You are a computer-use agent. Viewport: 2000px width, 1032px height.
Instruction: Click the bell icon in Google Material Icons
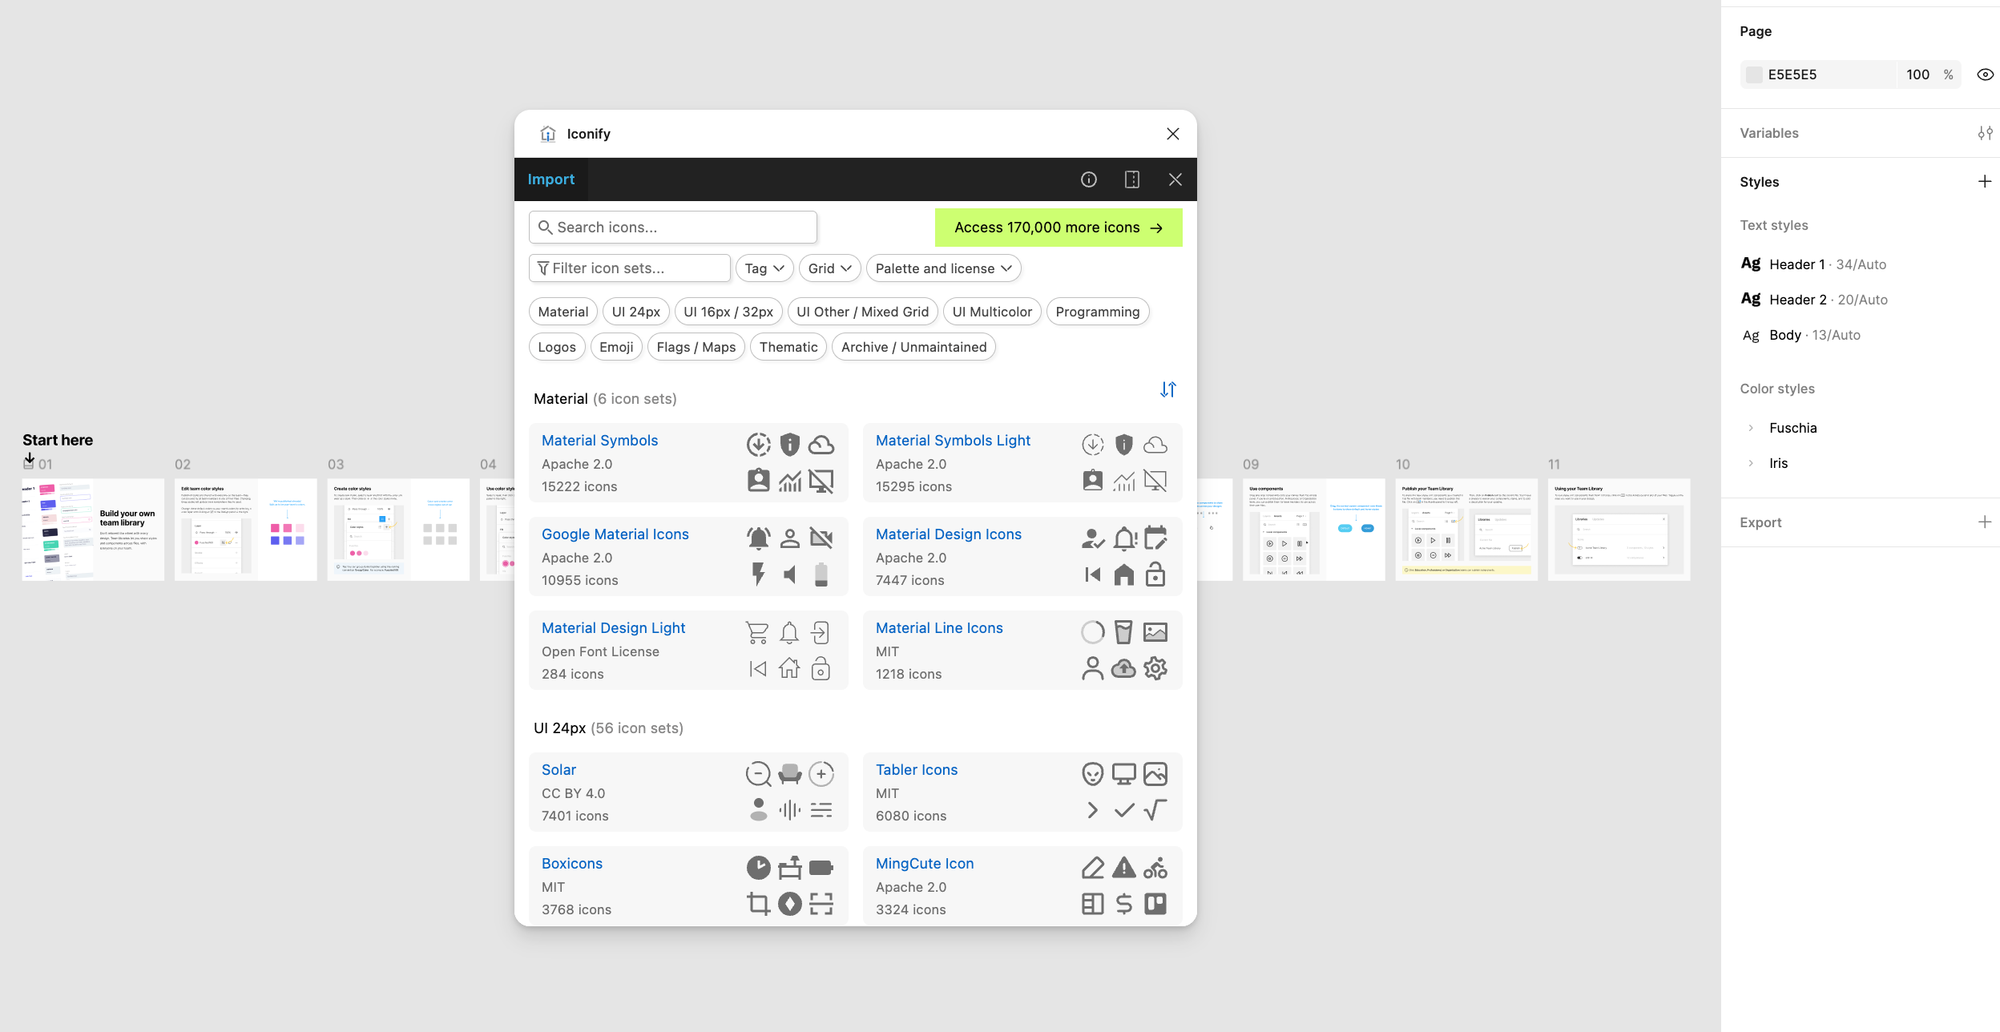tap(759, 538)
